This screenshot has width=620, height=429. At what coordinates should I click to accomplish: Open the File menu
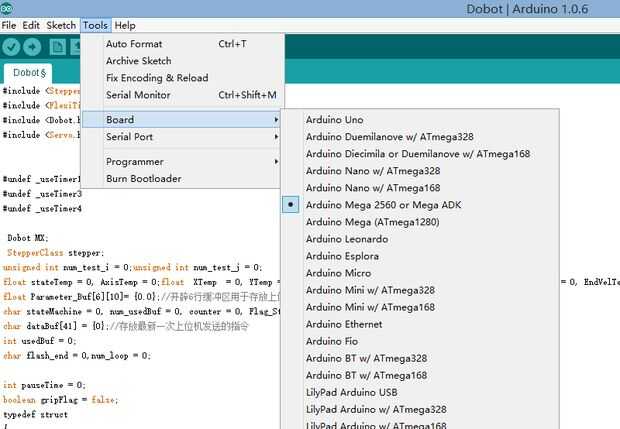tap(9, 25)
